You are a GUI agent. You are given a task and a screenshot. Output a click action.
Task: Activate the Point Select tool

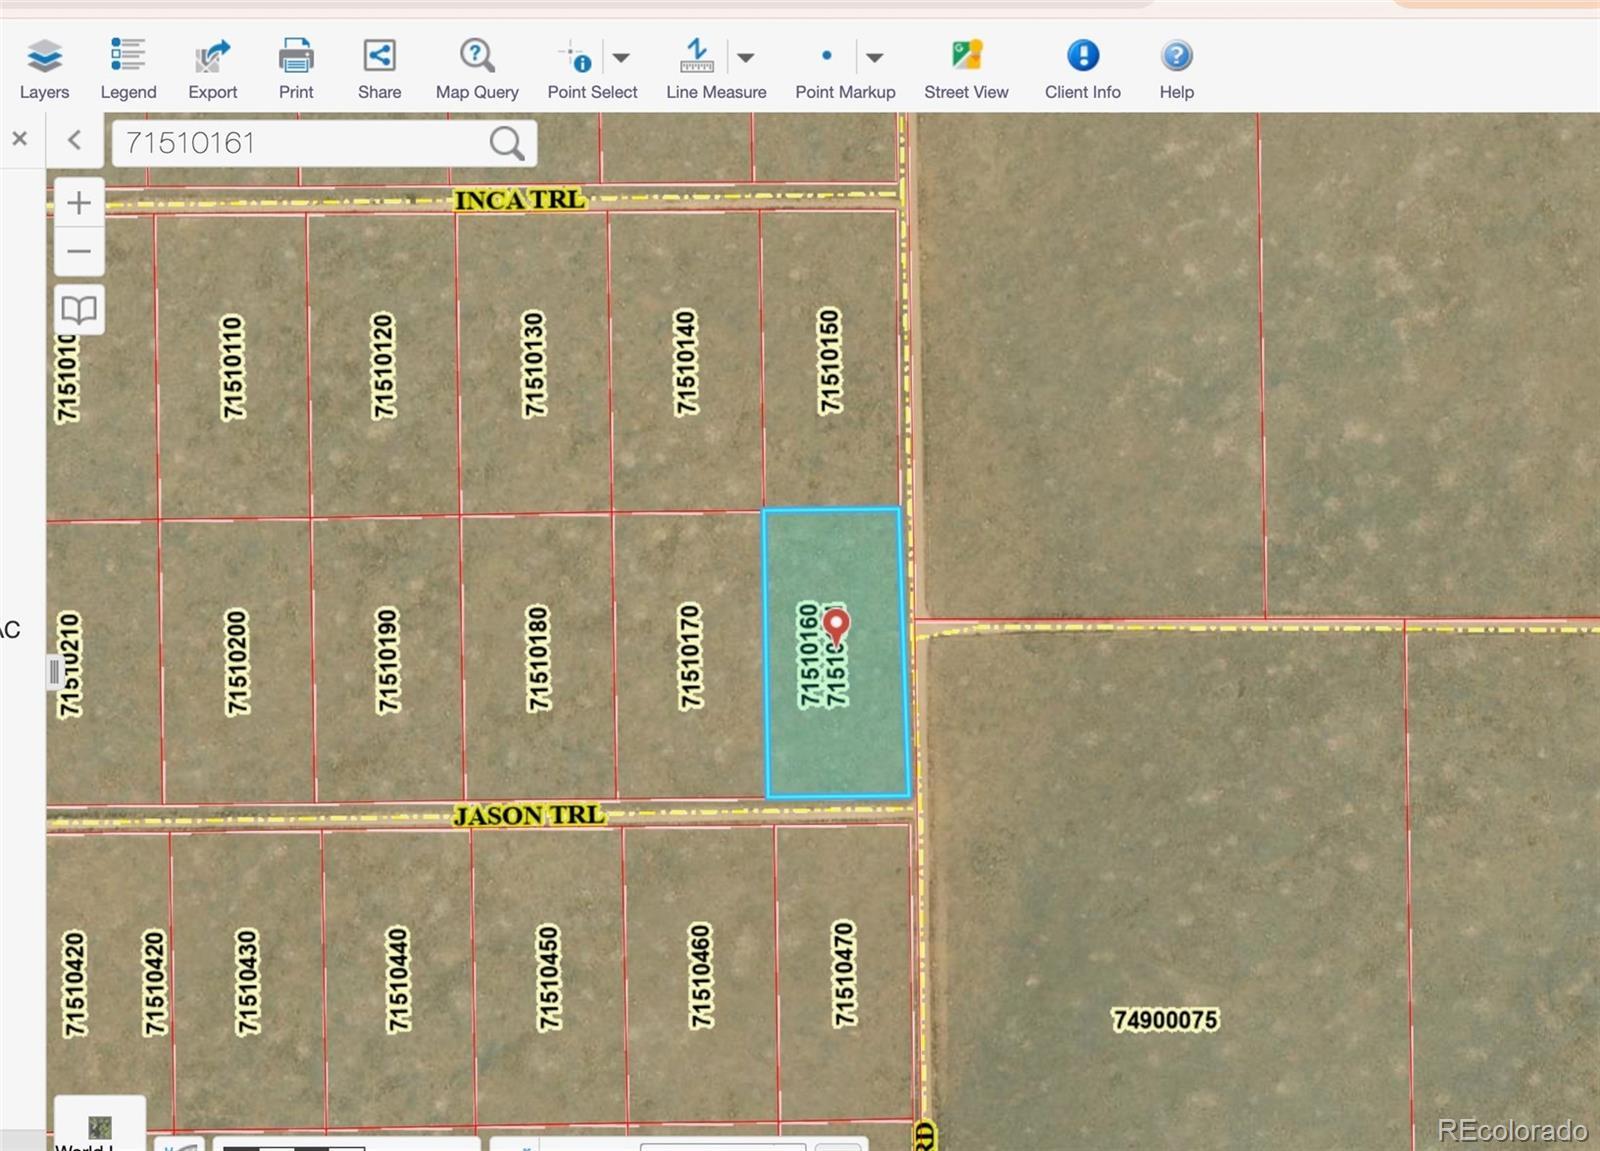(576, 57)
